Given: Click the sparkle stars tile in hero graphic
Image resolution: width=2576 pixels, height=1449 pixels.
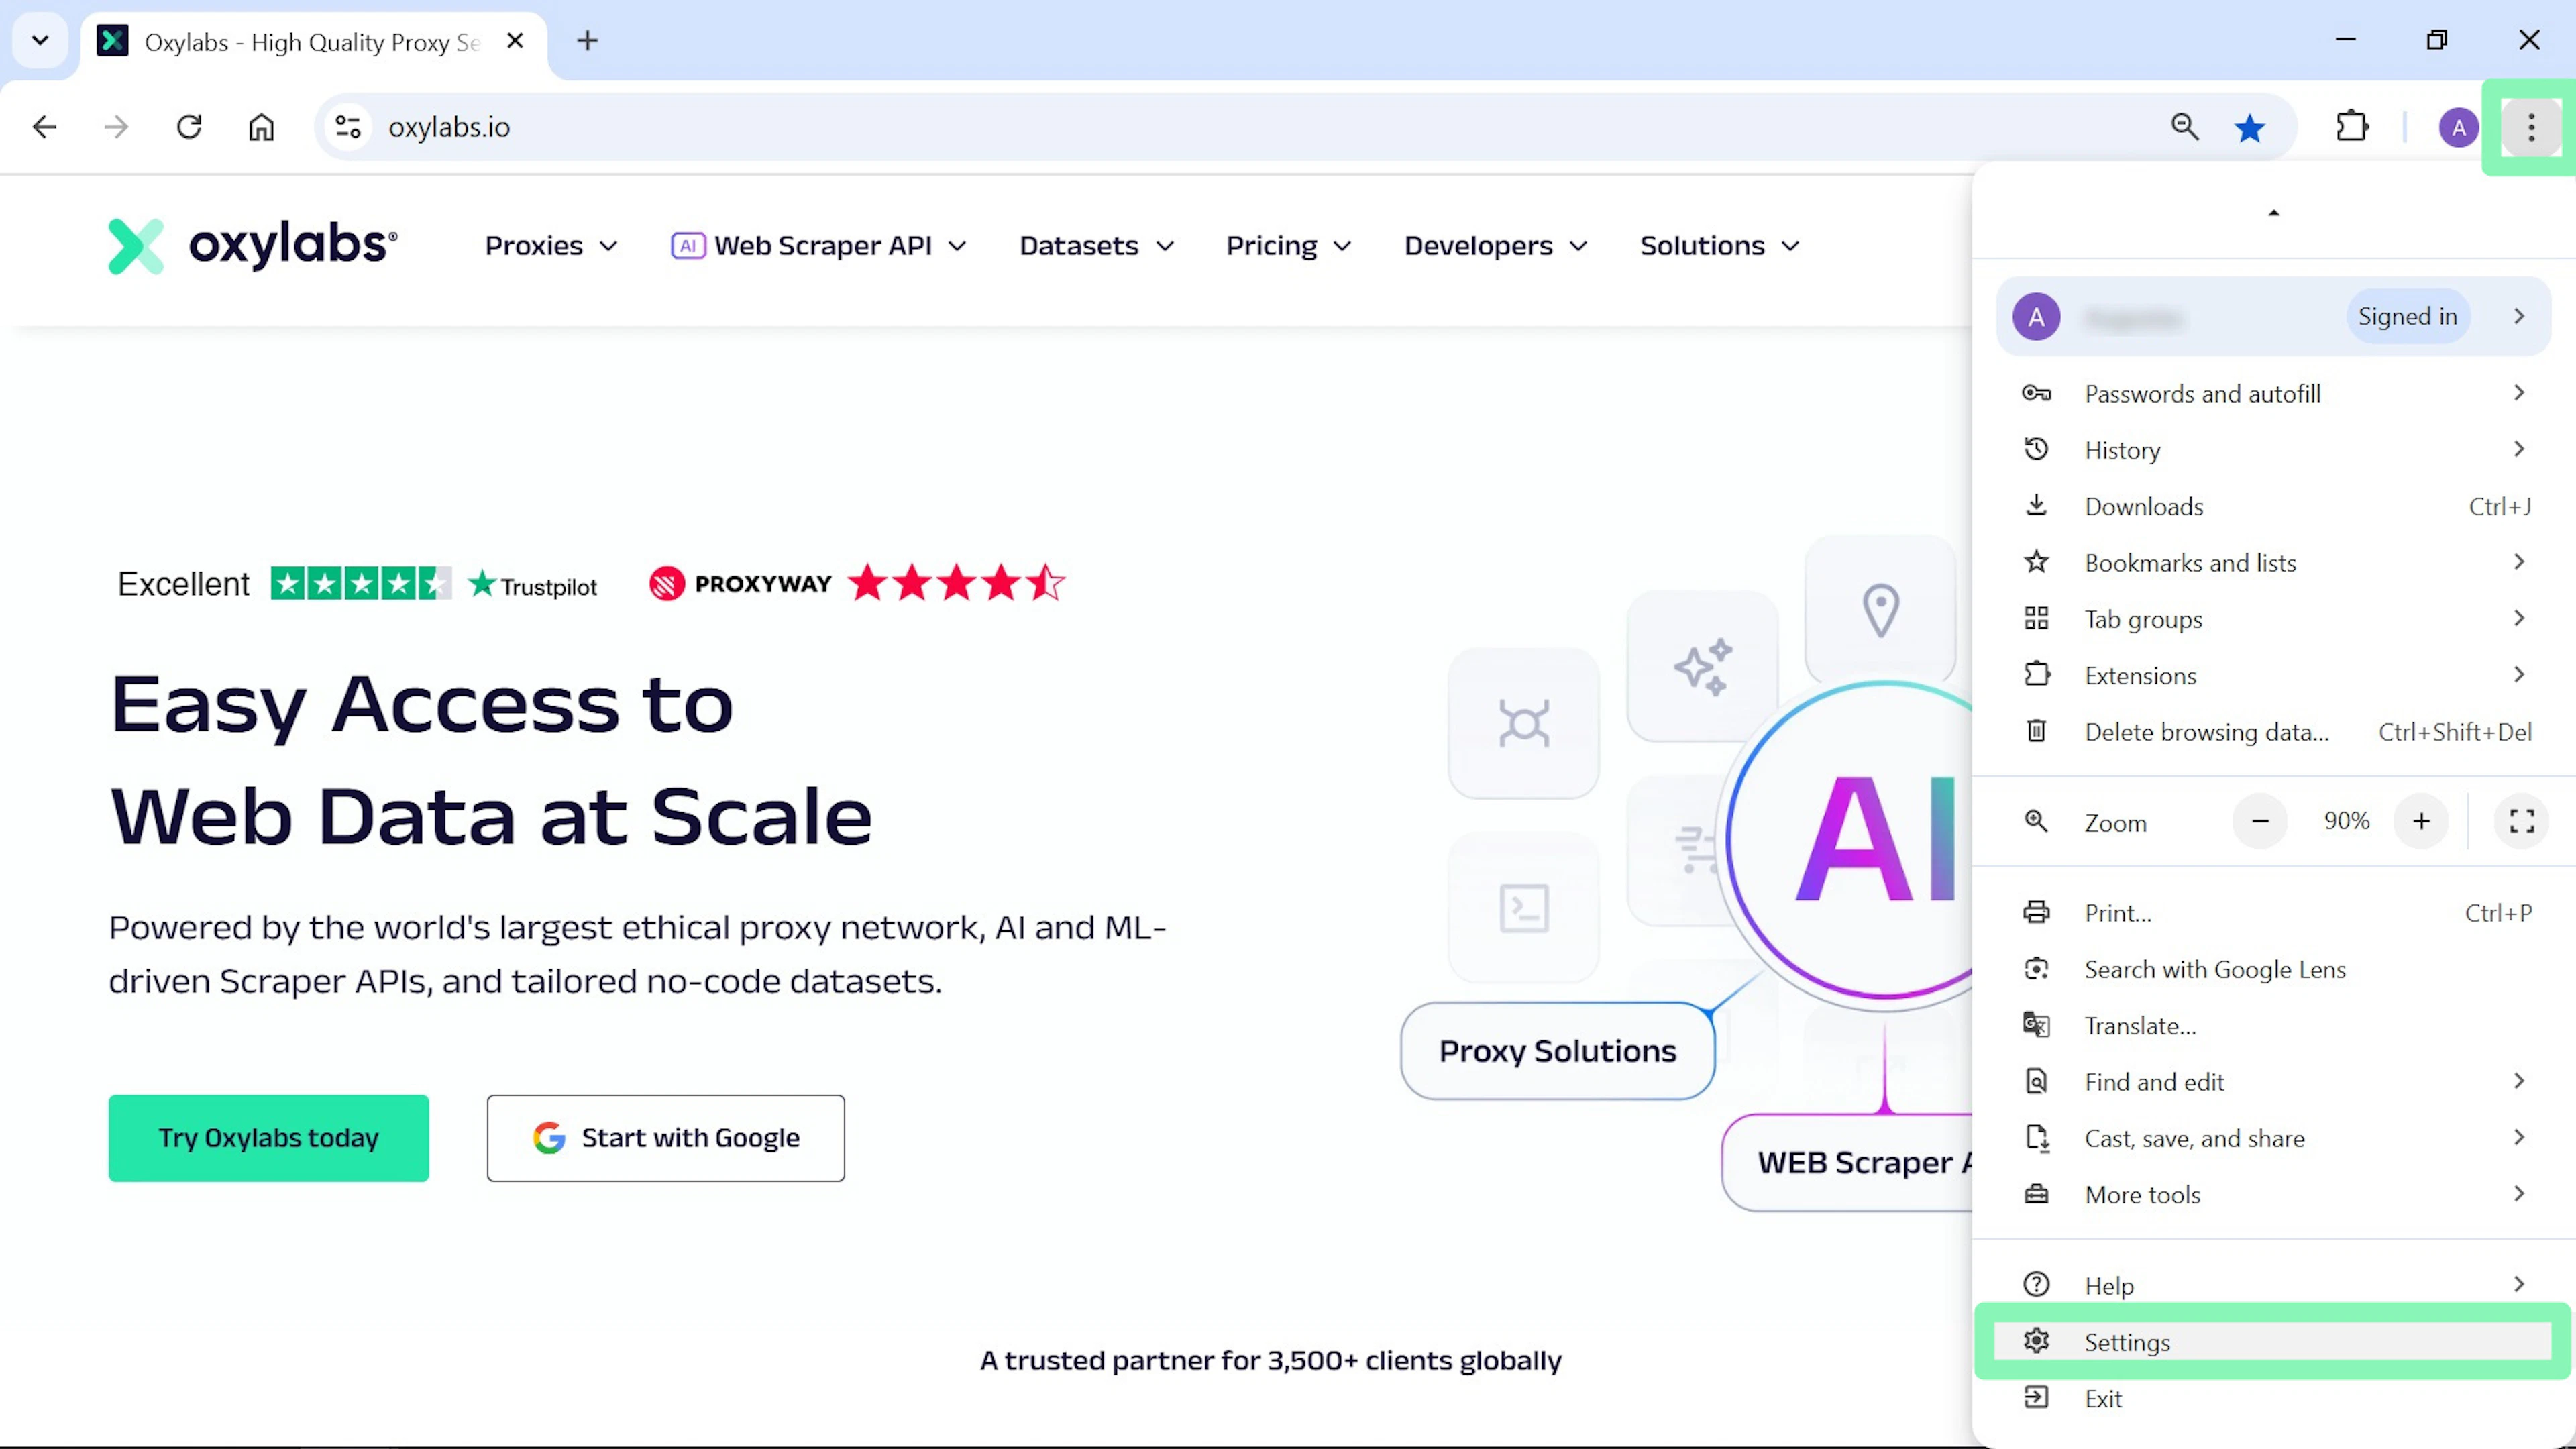Looking at the screenshot, I should coord(1702,666).
